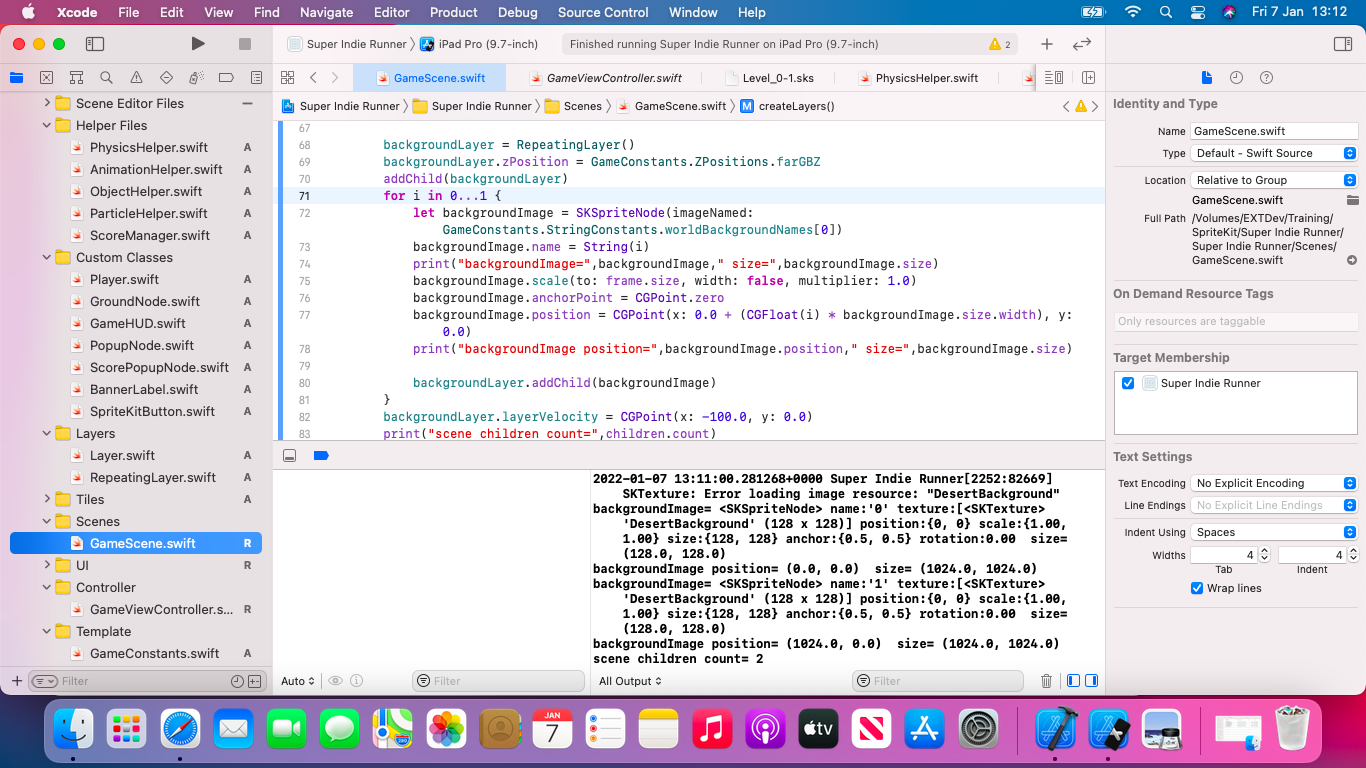Click the Library plus button in the toolbar
1366x768 pixels.
pyautogui.click(x=1046, y=44)
